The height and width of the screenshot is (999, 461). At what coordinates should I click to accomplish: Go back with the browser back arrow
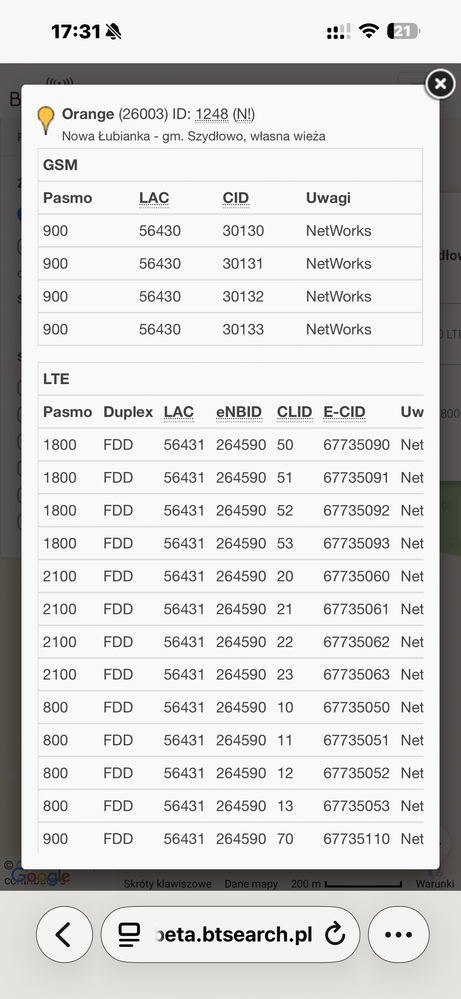coord(64,934)
